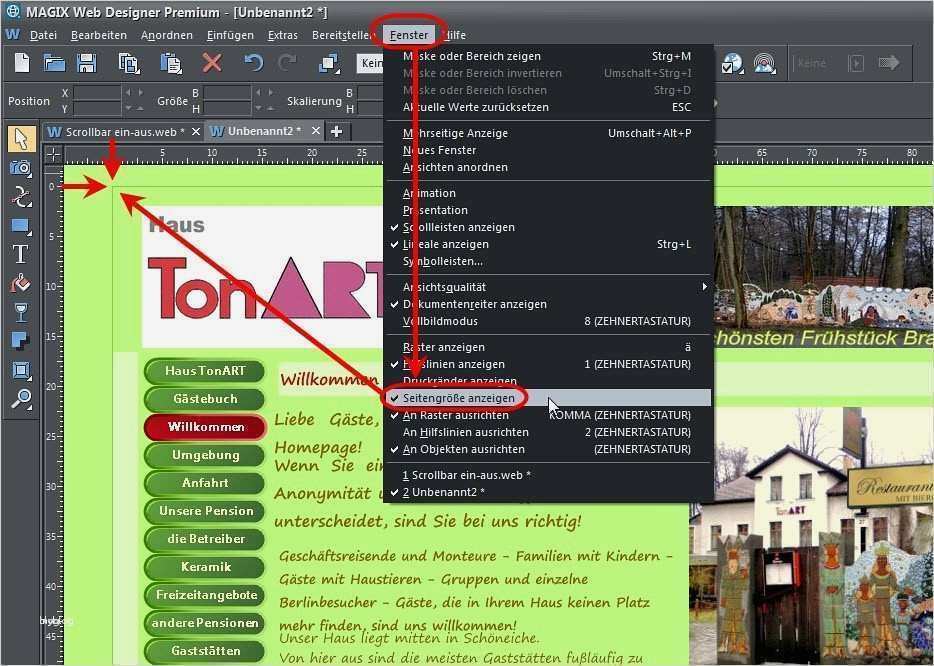Click the Umgebung navigation button
The height and width of the screenshot is (666, 934).
205,455
